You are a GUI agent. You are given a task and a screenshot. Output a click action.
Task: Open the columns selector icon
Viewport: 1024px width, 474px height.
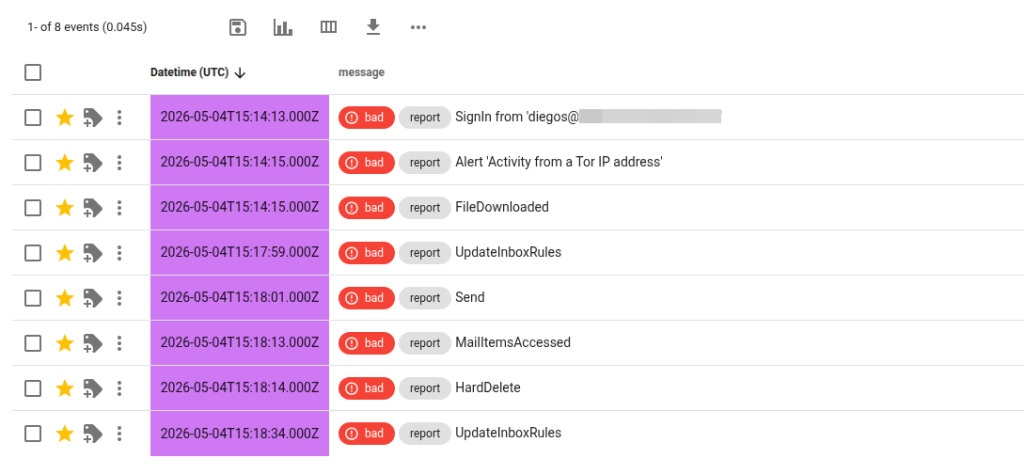click(x=328, y=27)
